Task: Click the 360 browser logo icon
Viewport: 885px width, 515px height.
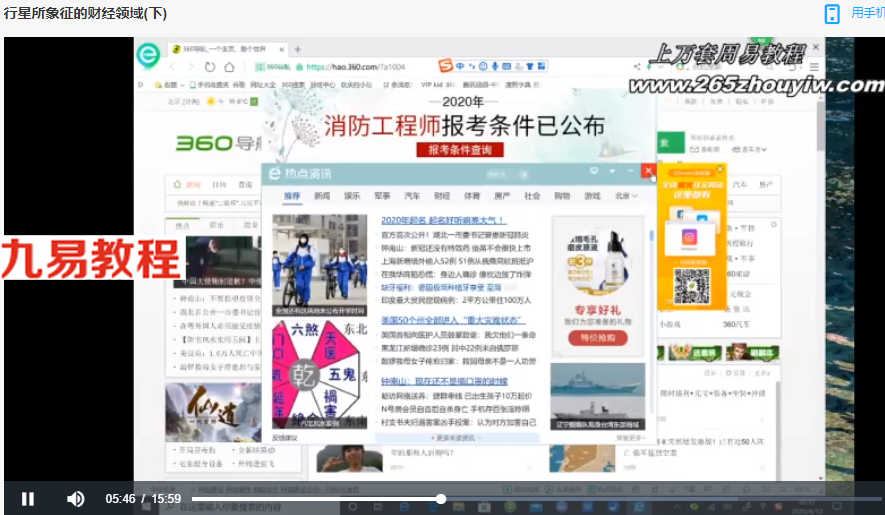Action: (x=148, y=55)
